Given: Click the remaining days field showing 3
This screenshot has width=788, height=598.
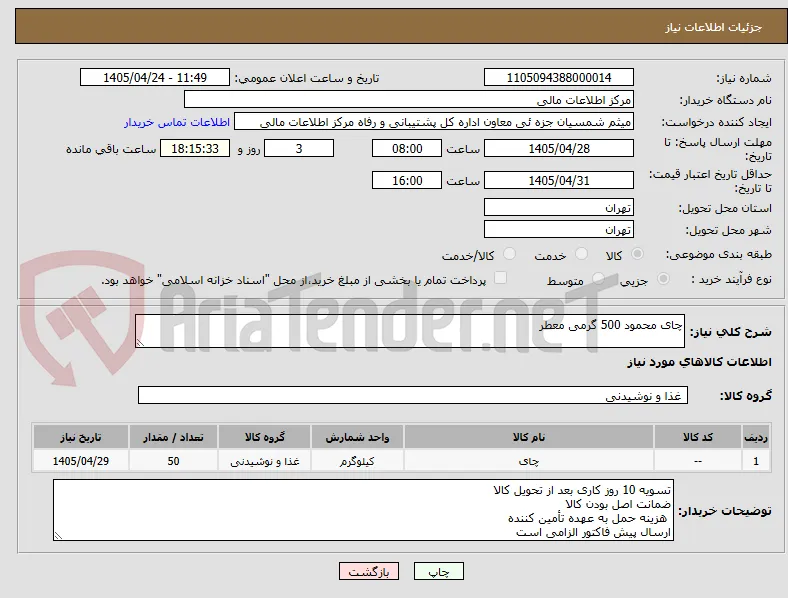Looking at the screenshot, I should [299, 148].
